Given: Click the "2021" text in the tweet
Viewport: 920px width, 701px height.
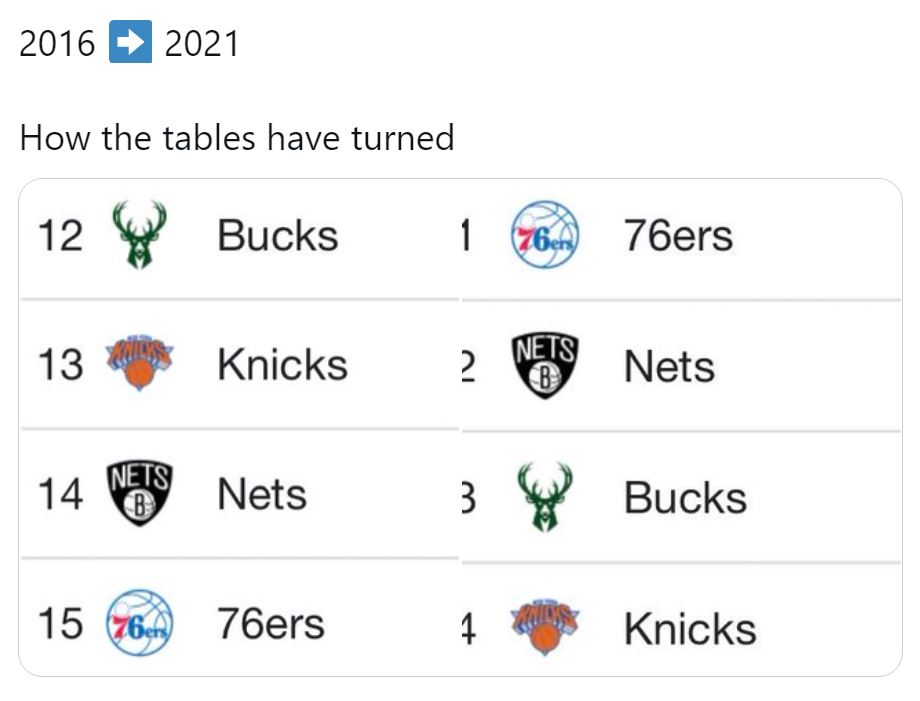Looking at the screenshot, I should [x=202, y=44].
